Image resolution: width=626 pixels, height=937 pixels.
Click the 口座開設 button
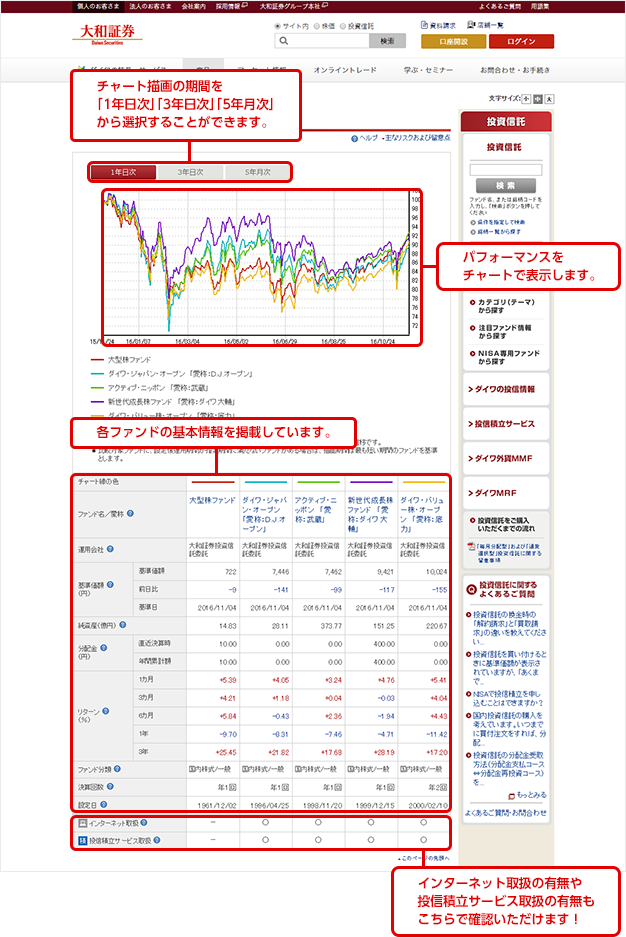click(453, 41)
